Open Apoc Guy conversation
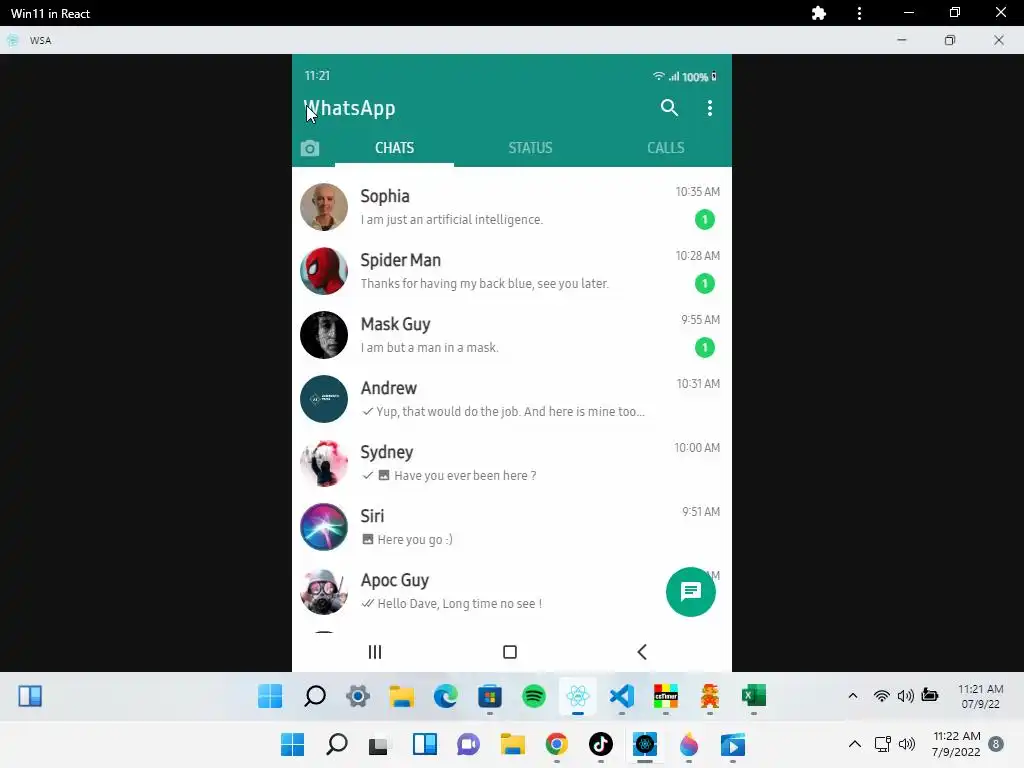The width and height of the screenshot is (1024, 768). coord(512,591)
